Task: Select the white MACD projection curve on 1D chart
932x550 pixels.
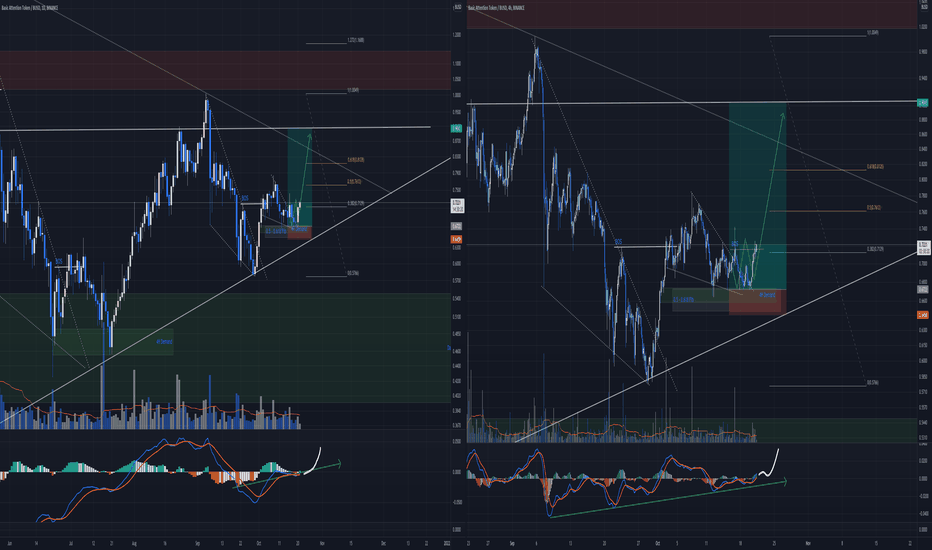Action: tap(313, 460)
